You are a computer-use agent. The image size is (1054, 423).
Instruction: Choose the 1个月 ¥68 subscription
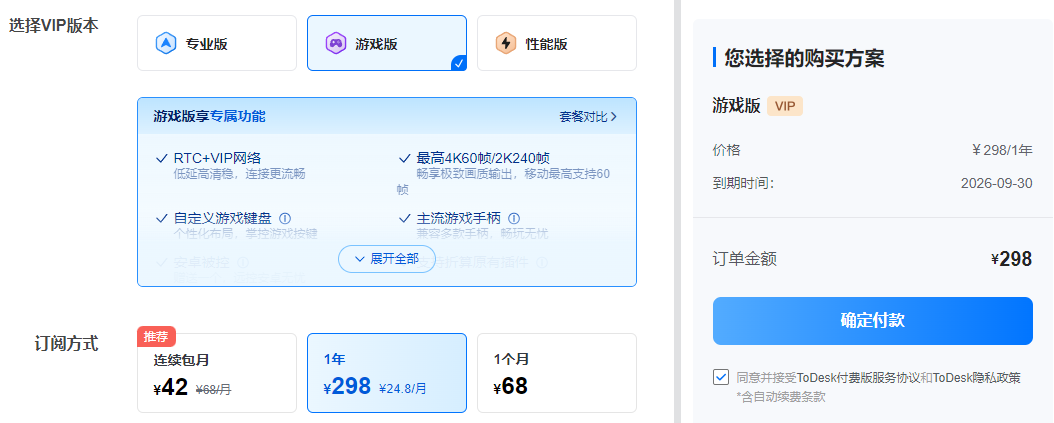pos(557,373)
